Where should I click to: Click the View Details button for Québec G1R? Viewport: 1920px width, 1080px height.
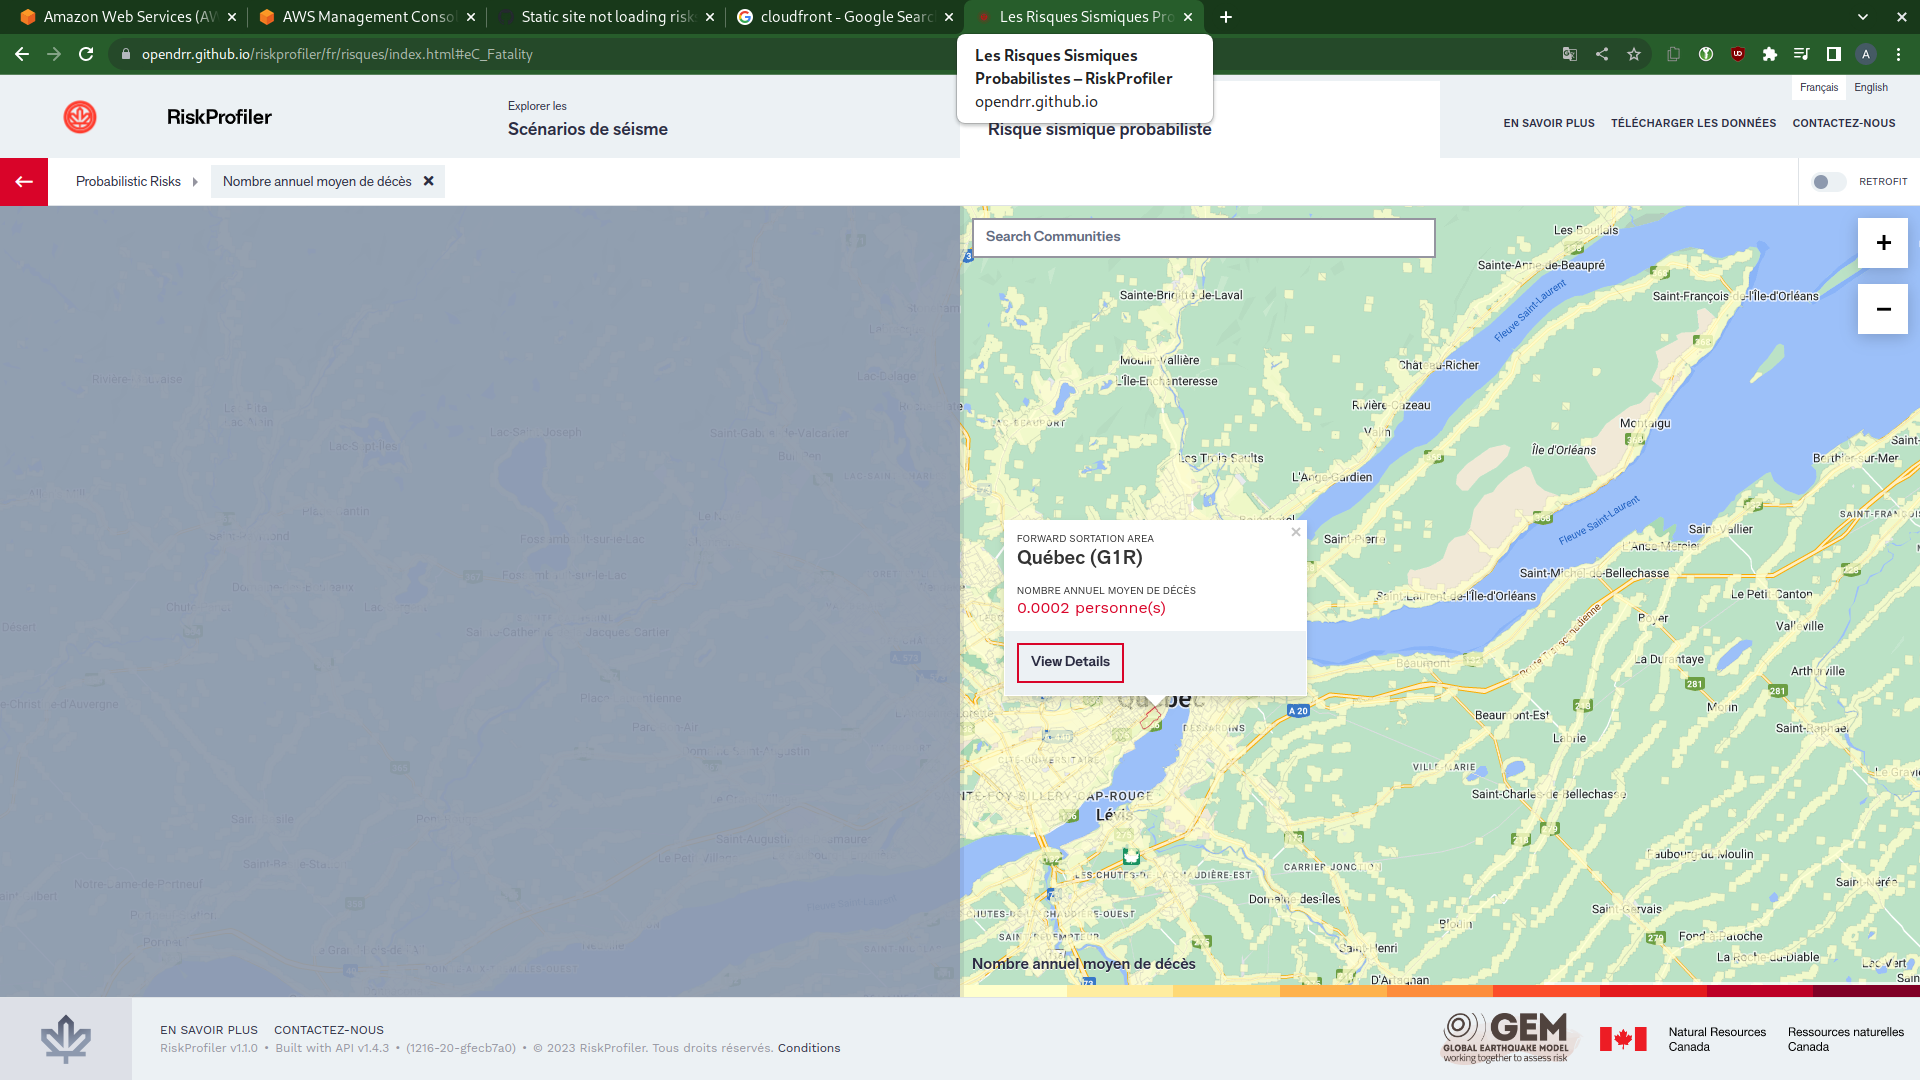click(x=1070, y=662)
